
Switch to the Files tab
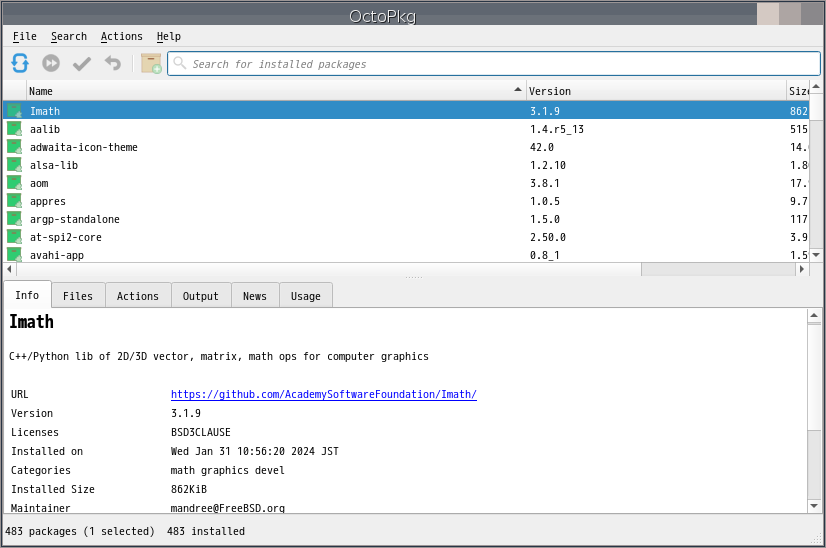78,296
